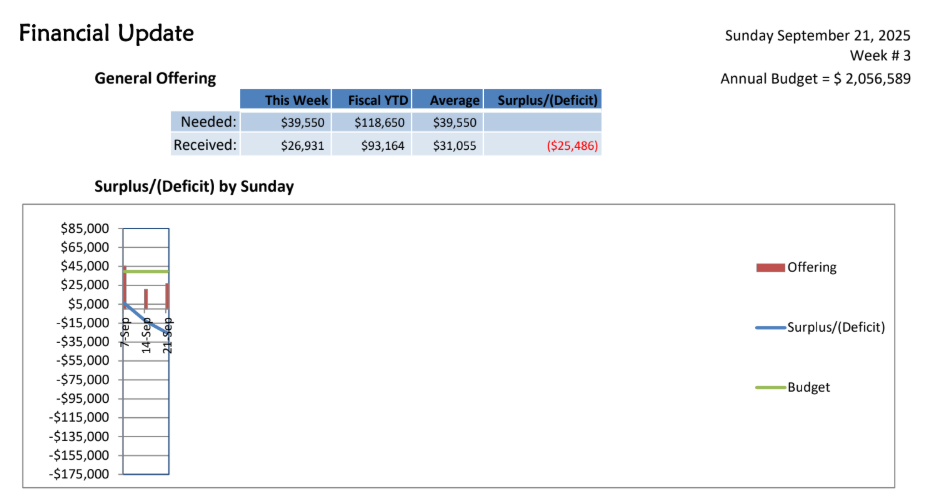Click the "Surplus/(Deficit) by Sunday" chart title

pos(194,186)
